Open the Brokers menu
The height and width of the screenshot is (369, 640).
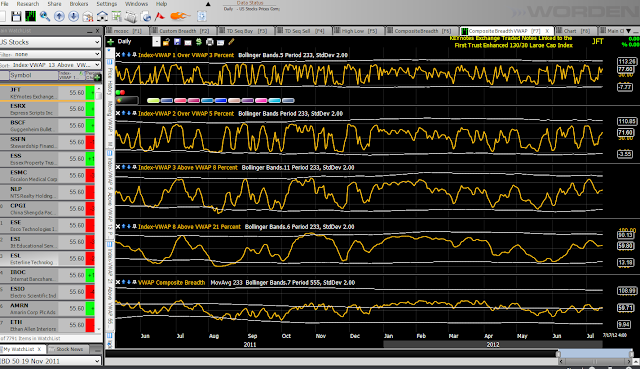[79, 4]
